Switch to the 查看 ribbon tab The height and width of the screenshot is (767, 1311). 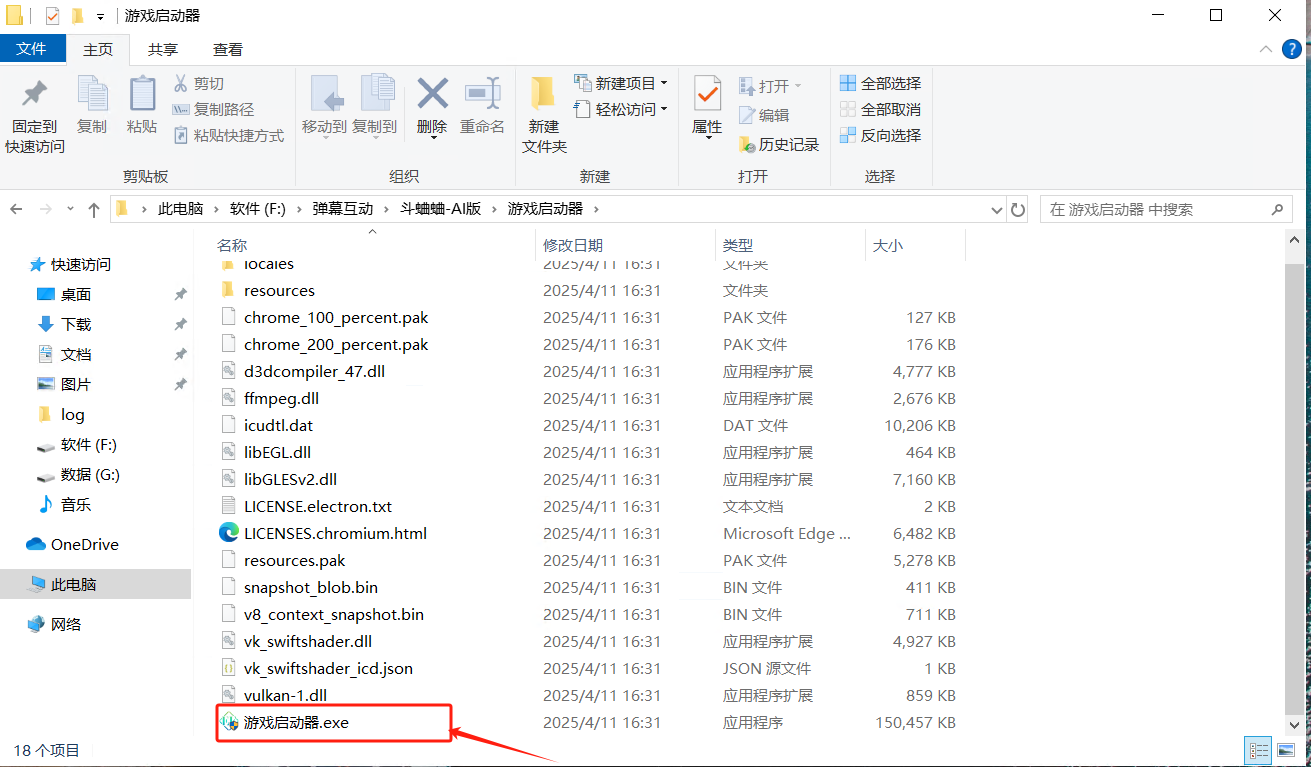coord(228,49)
